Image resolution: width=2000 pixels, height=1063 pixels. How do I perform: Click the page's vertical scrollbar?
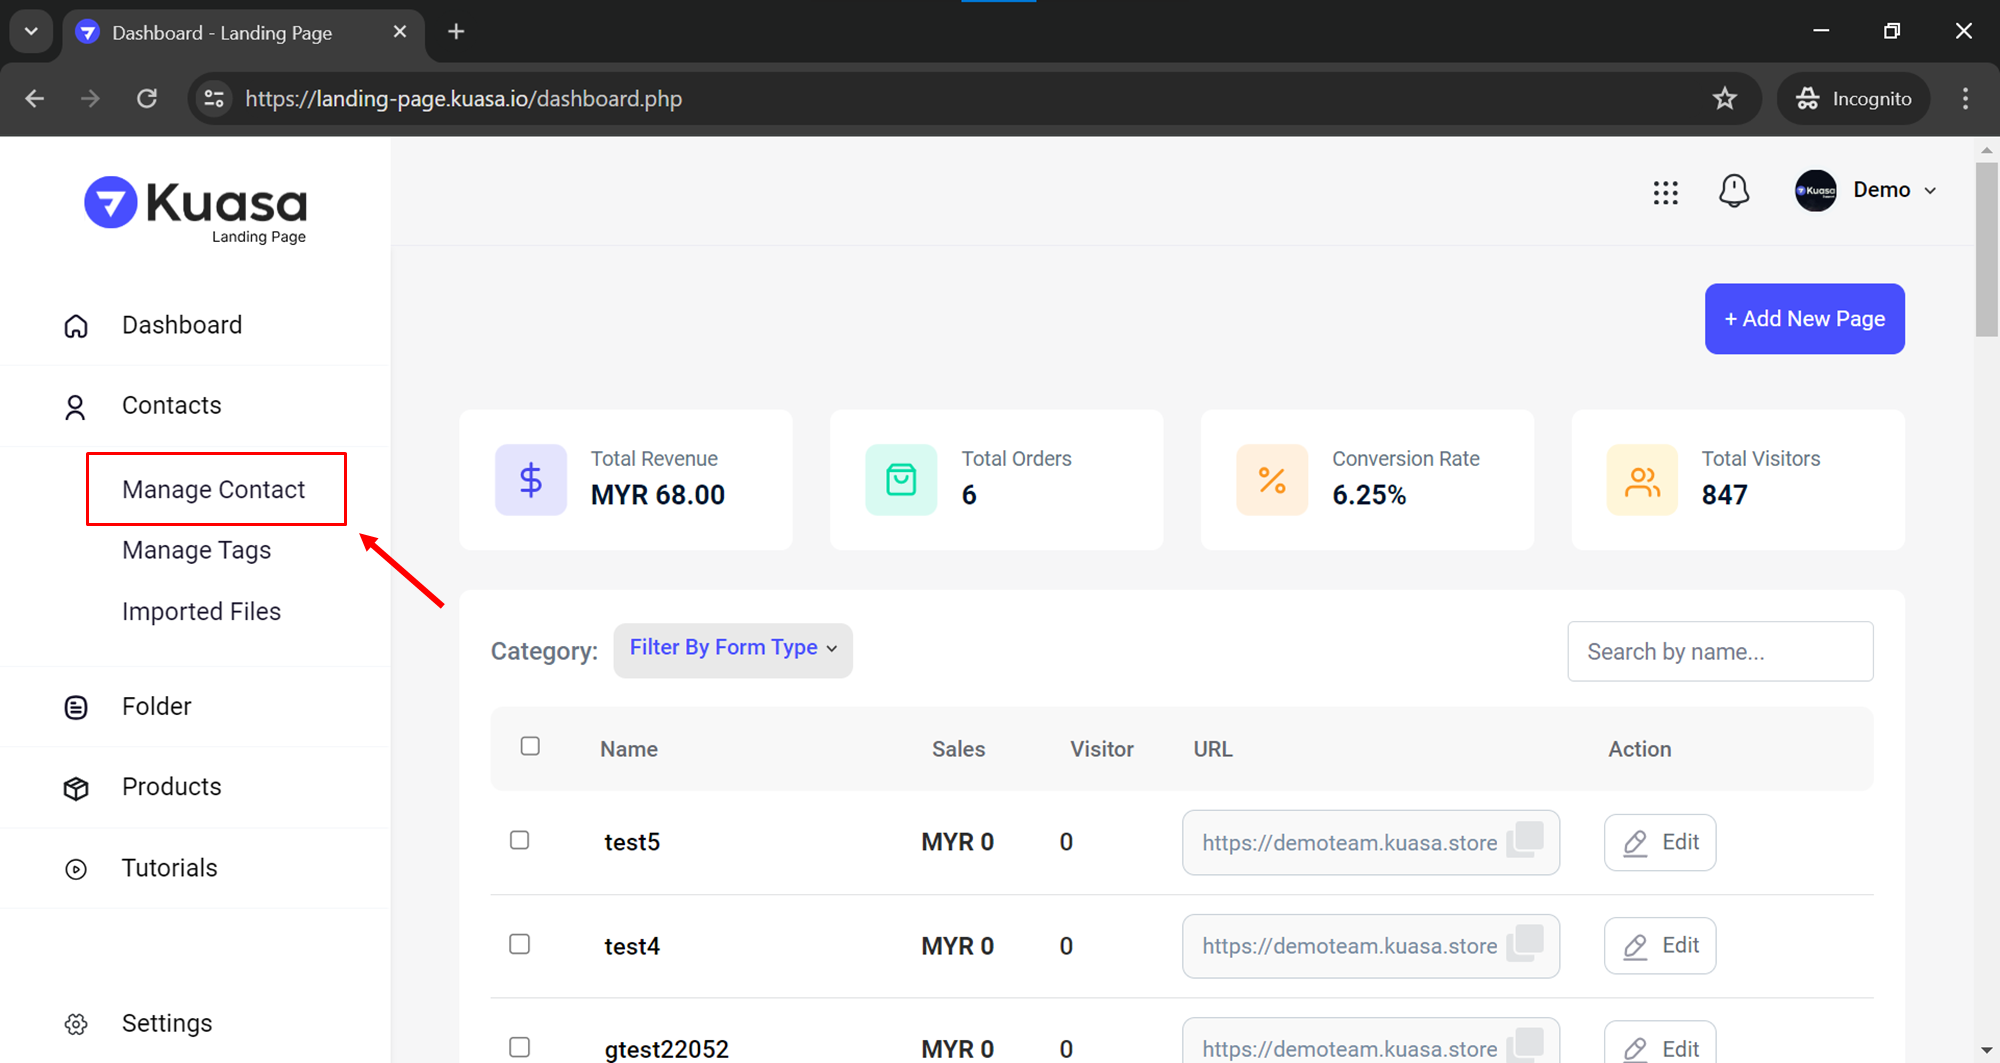point(1986,250)
